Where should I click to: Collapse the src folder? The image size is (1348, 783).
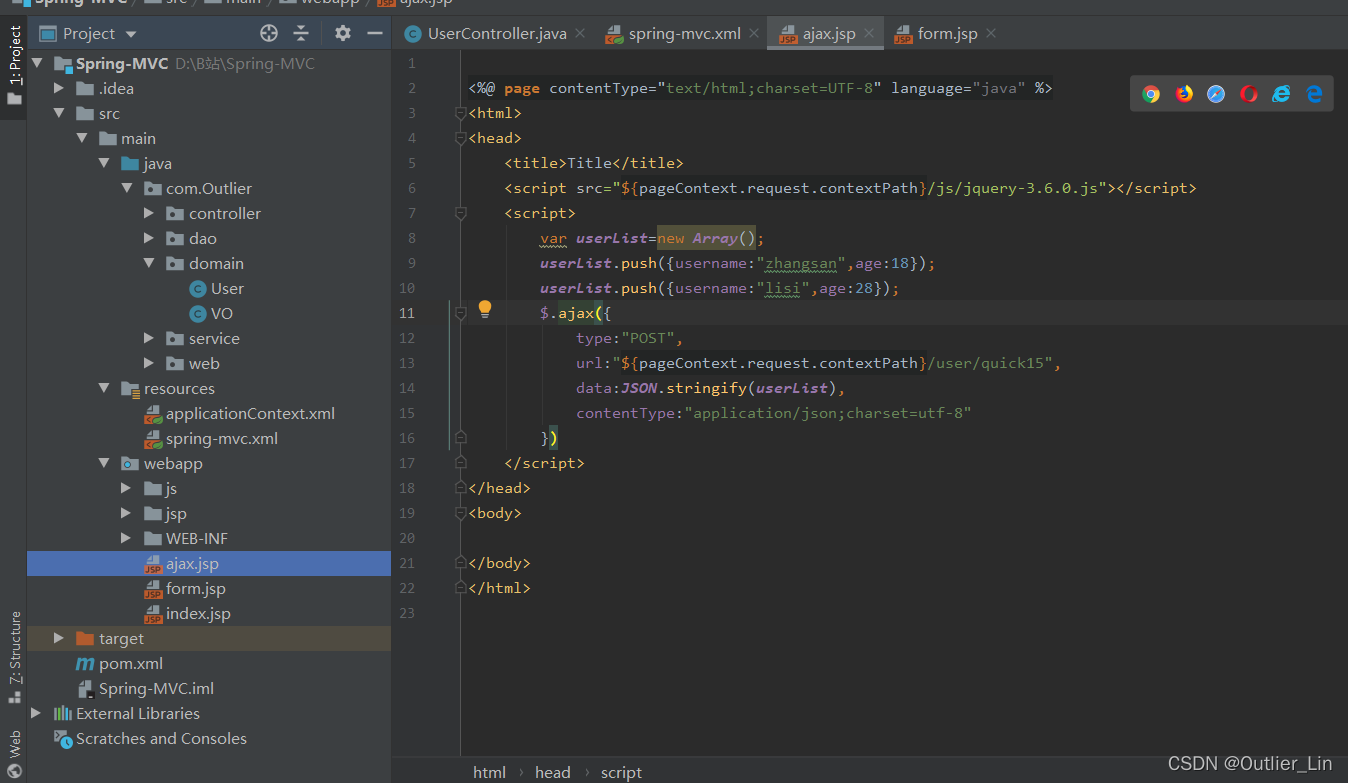click(60, 114)
